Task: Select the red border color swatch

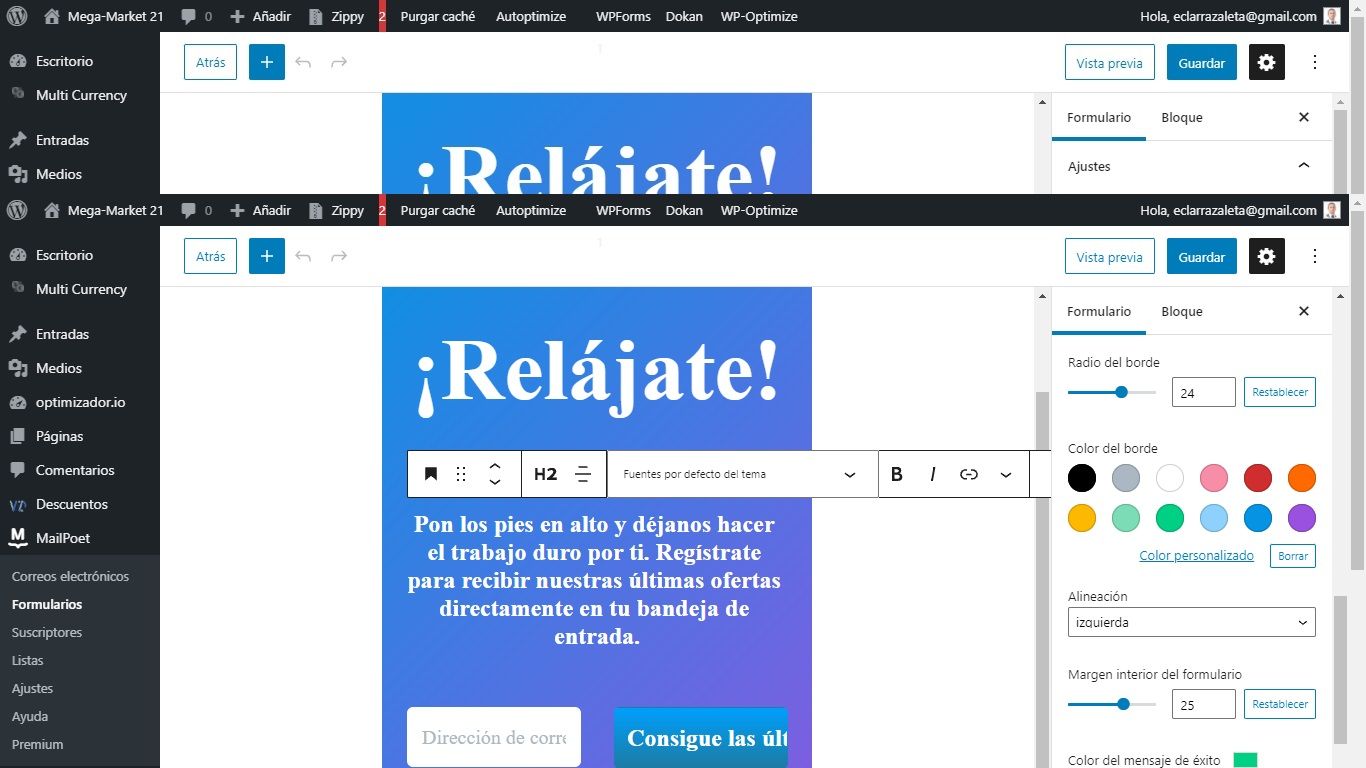Action: 1258,478
